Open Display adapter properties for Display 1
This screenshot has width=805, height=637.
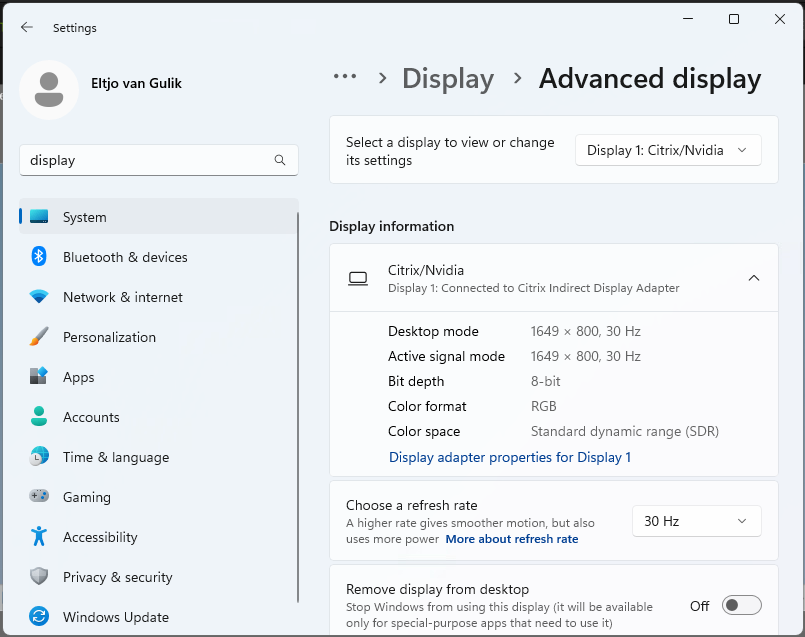coord(509,457)
